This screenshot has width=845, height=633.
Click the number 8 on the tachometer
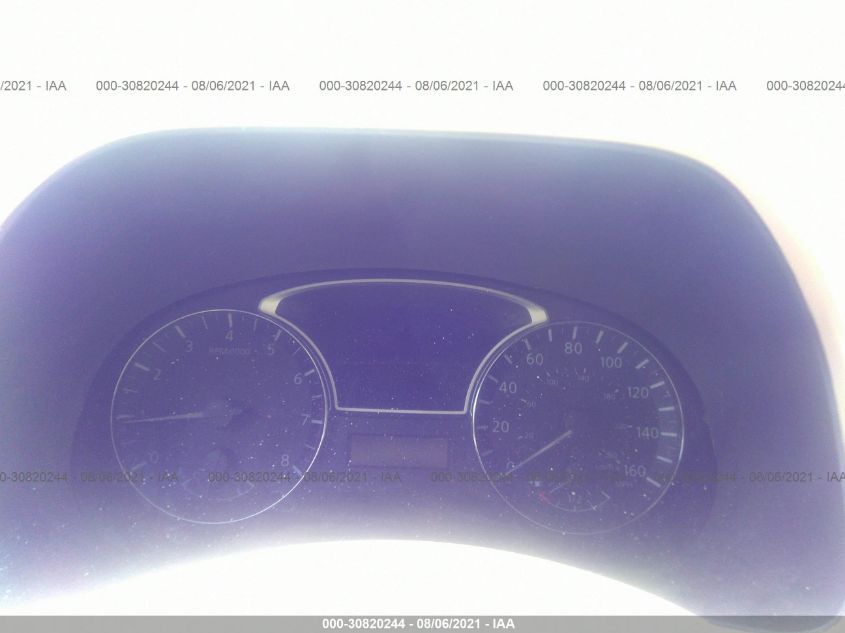pyautogui.click(x=285, y=460)
